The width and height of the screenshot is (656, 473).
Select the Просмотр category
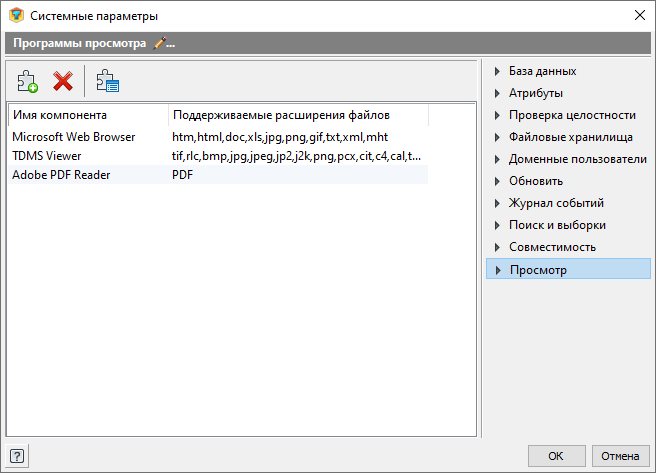coord(569,269)
